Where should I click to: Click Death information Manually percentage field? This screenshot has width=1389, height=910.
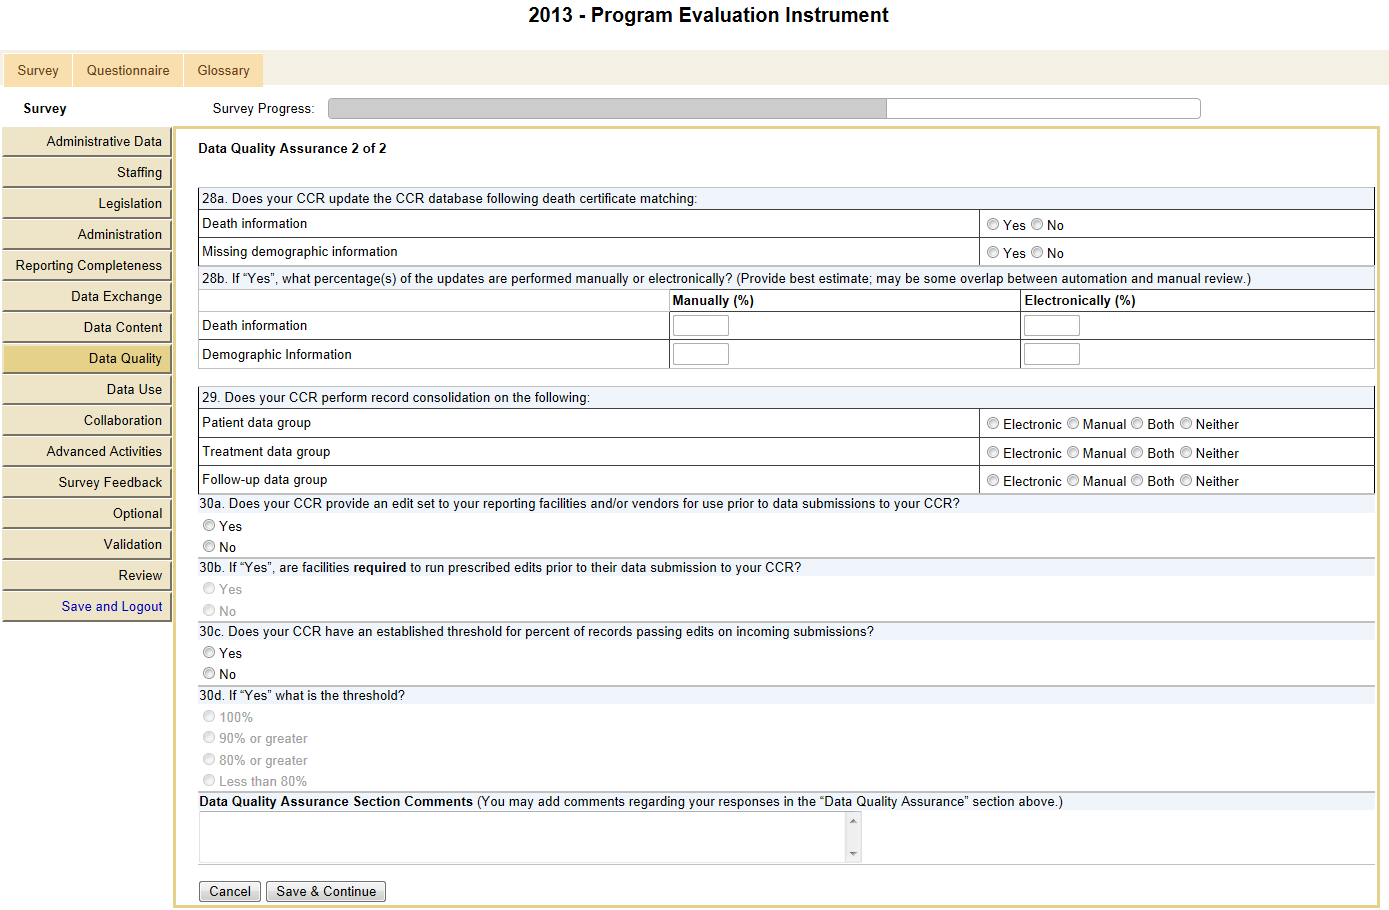pos(700,325)
